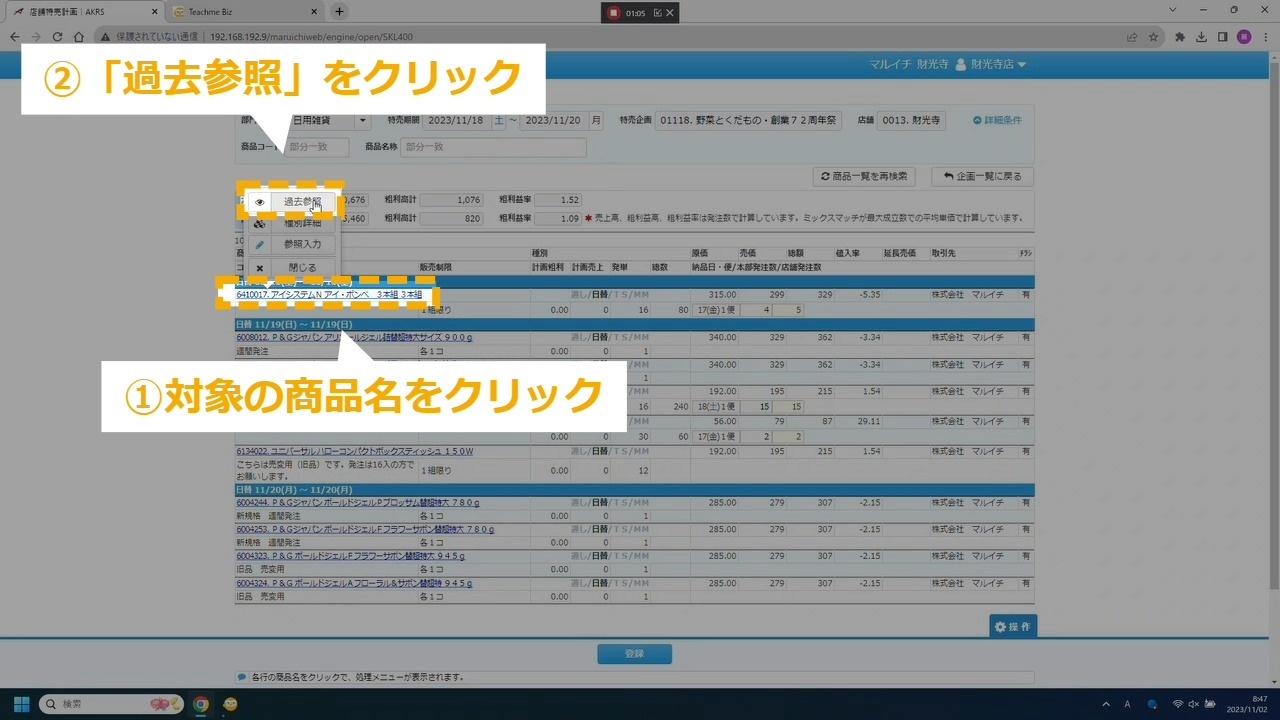
Task: Expand the 財光寺店 user dropdown
Action: [990, 65]
